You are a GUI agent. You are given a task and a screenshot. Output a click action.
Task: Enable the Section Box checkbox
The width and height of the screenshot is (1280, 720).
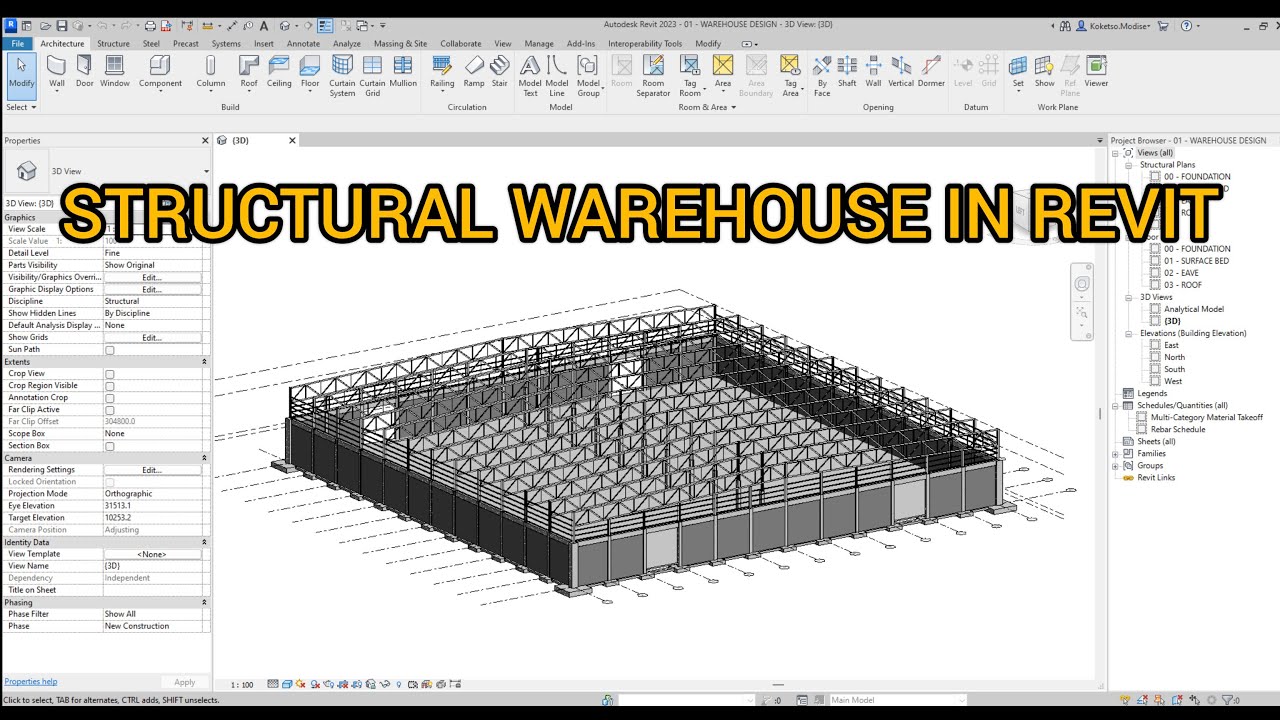point(110,446)
